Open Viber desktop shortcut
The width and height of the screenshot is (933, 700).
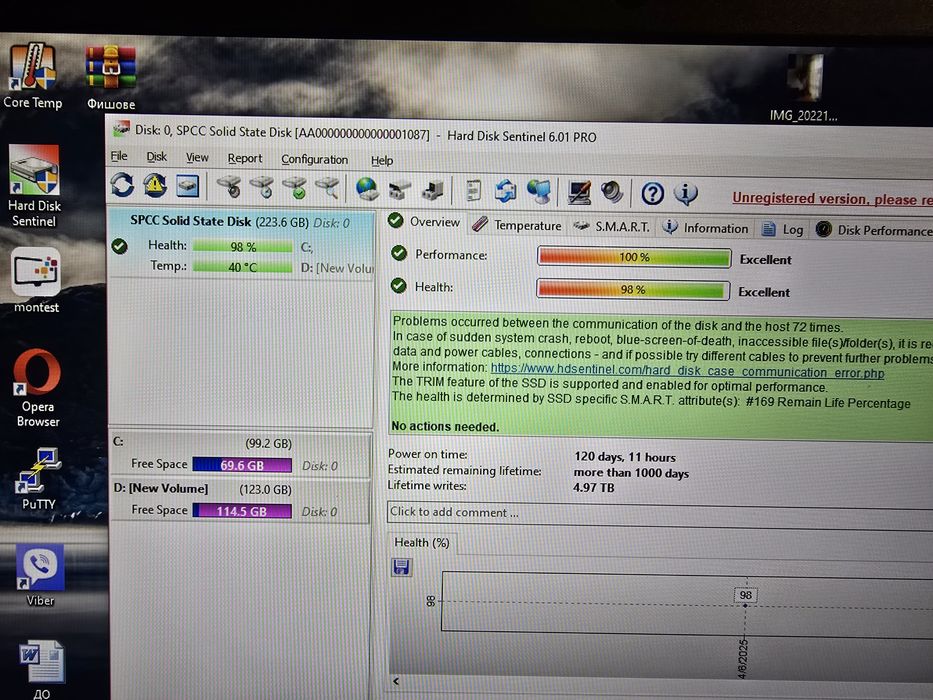tap(40, 576)
